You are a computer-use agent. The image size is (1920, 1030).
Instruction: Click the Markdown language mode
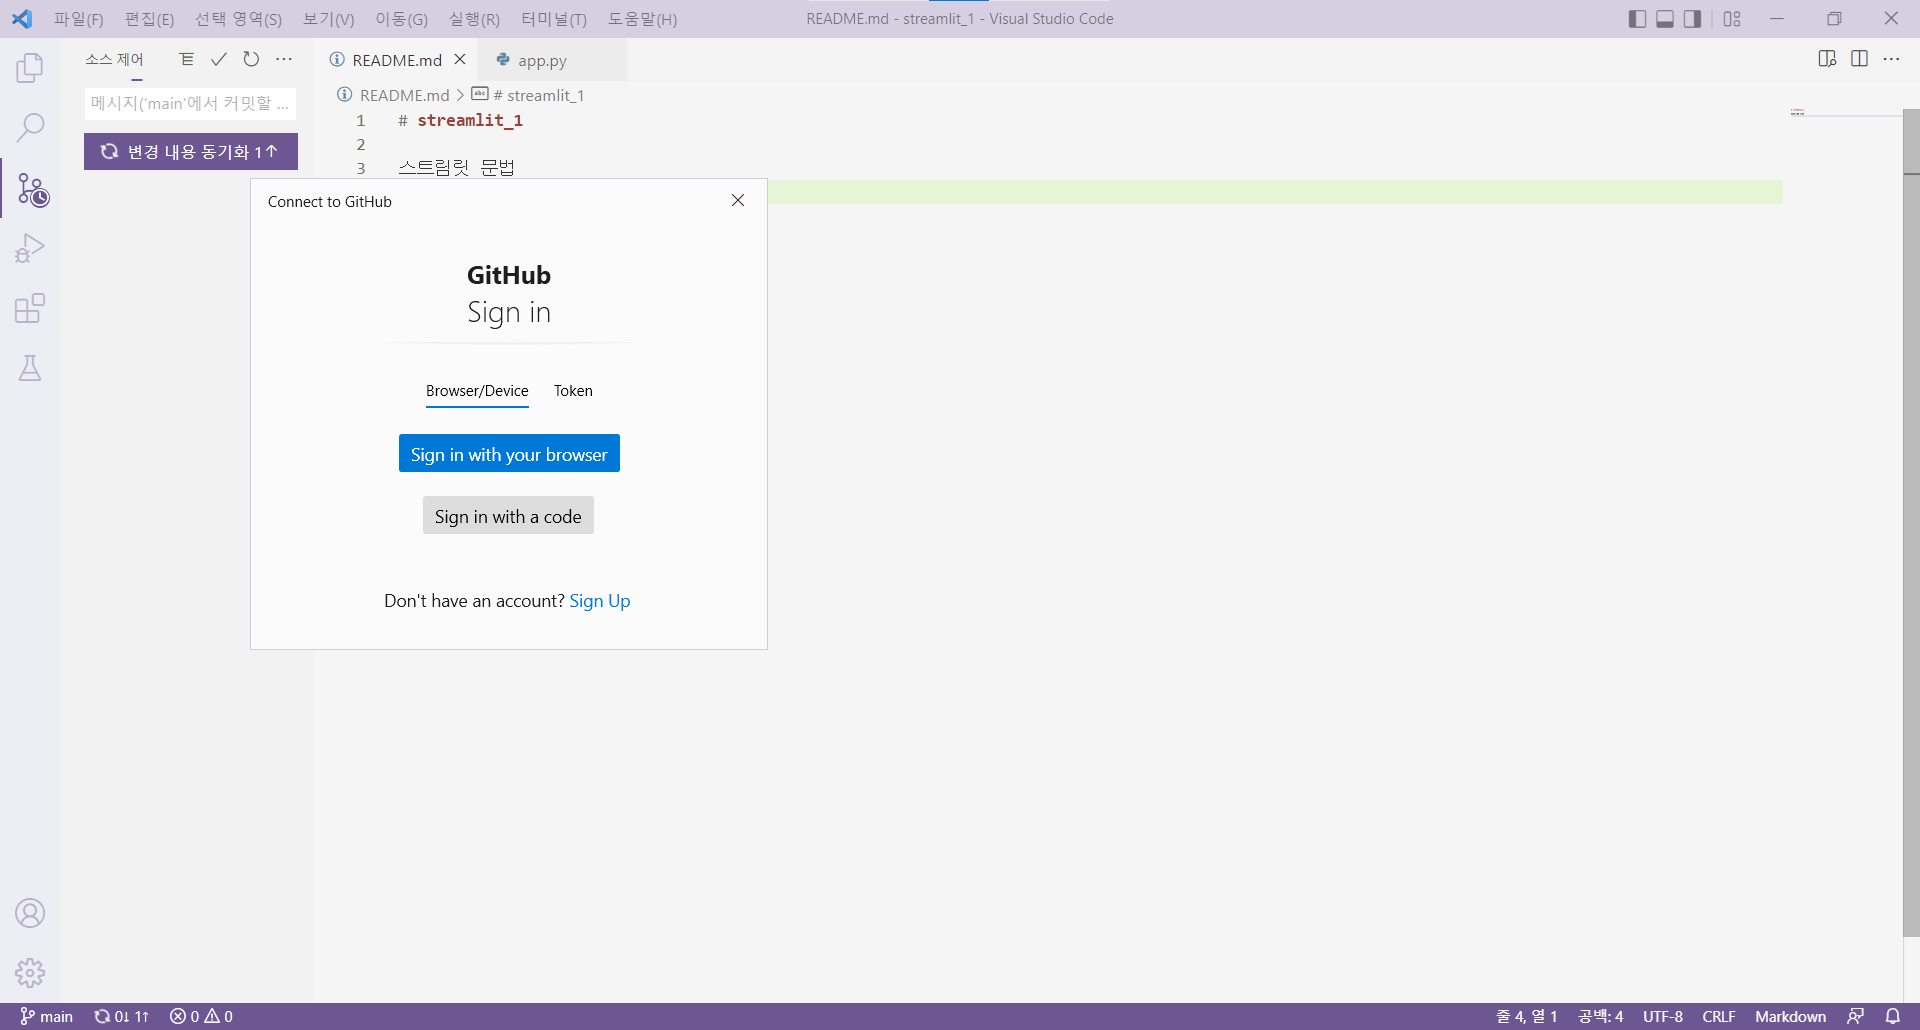(1790, 1016)
